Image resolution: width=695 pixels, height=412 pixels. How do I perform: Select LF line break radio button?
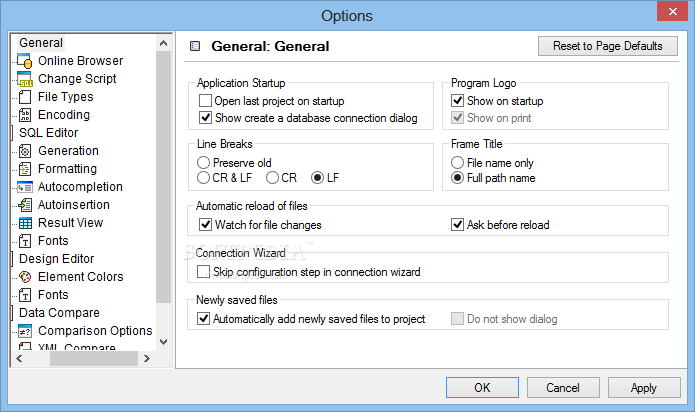(317, 178)
